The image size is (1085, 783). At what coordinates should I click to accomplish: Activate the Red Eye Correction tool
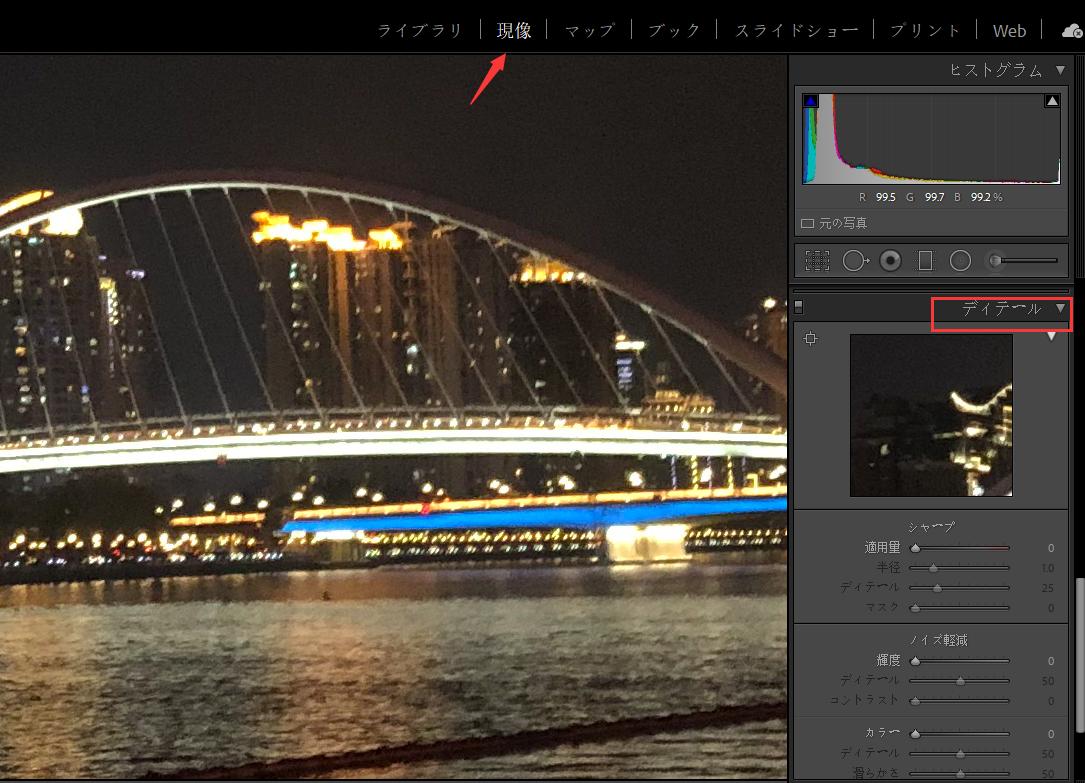pyautogui.click(x=890, y=261)
